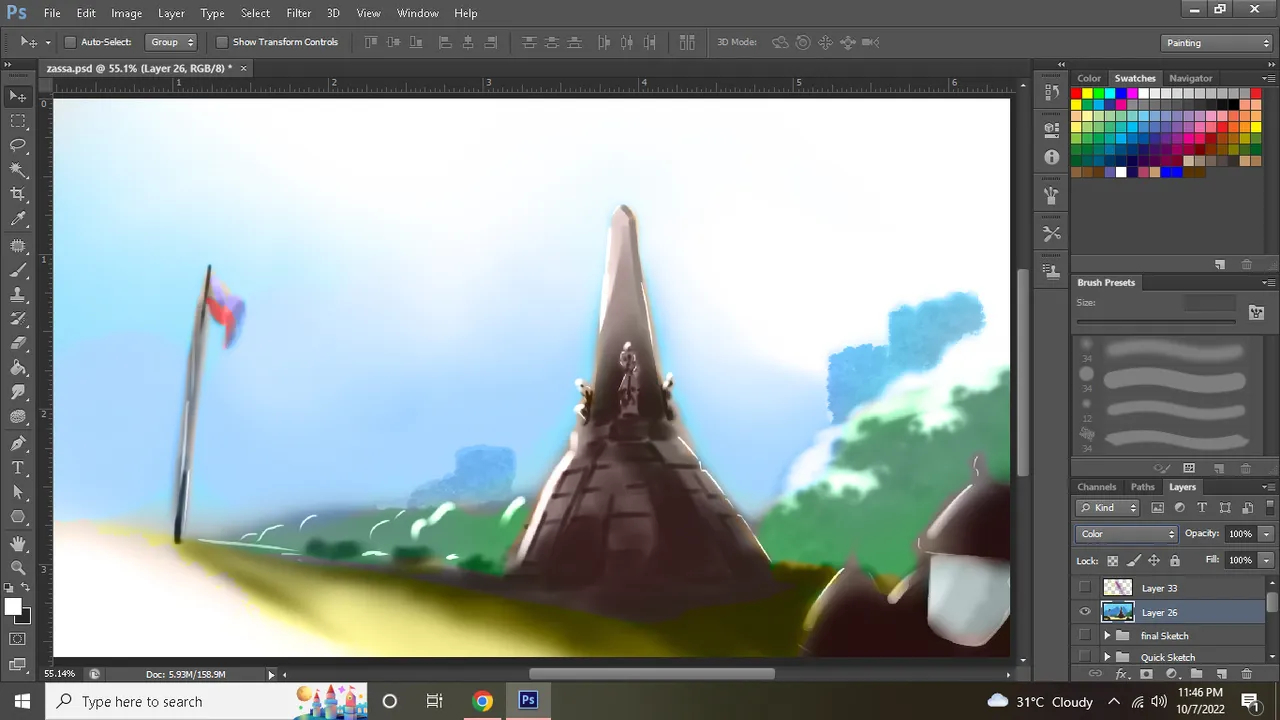Image resolution: width=1280 pixels, height=720 pixels.
Task: Toggle lock all for the layer
Action: 1175,561
